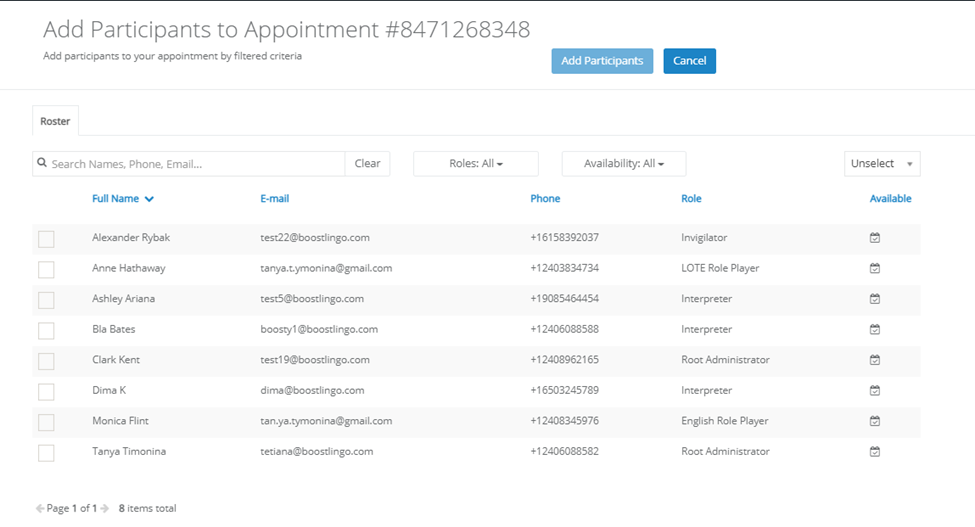Click email test5@boostlingo.com

(x=312, y=298)
